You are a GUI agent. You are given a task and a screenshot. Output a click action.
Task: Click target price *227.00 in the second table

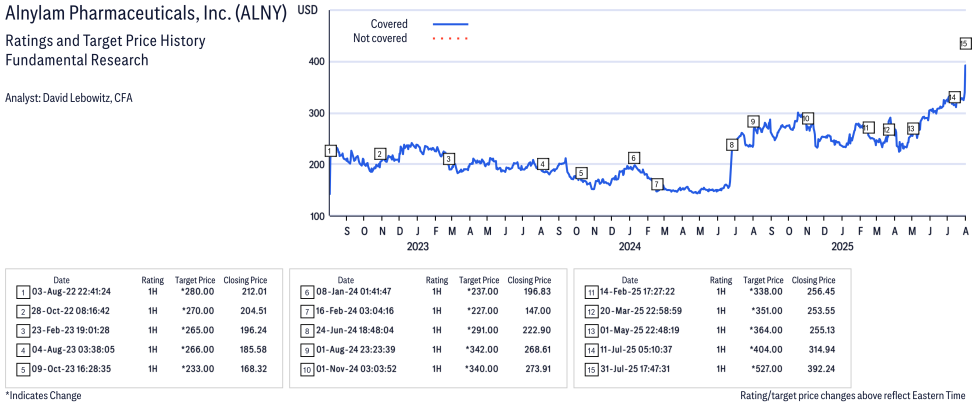tap(482, 311)
